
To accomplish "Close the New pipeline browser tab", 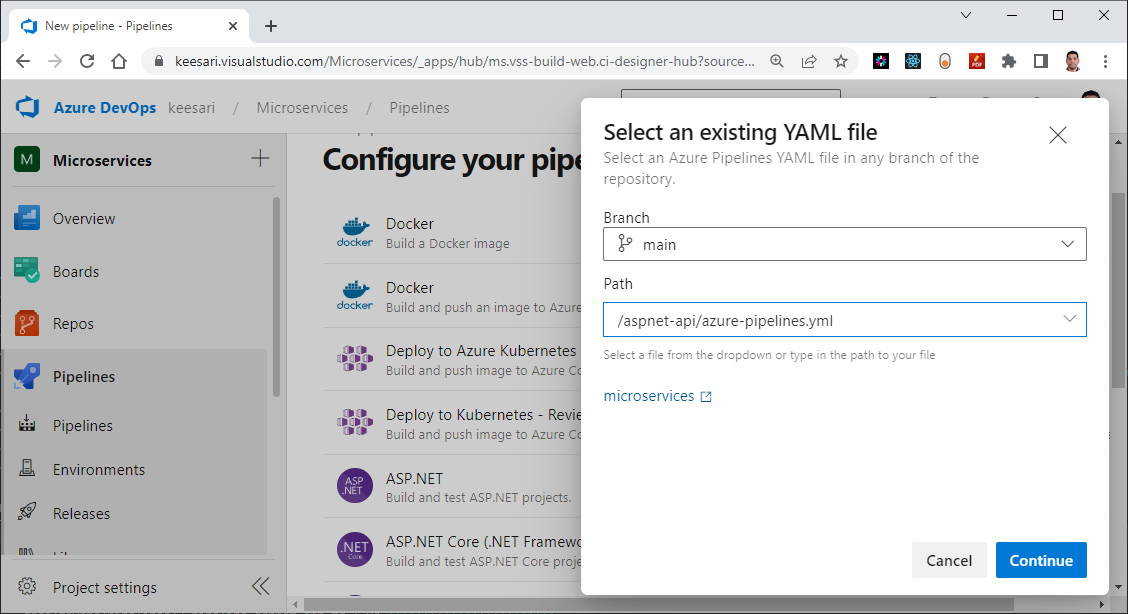I will 233,26.
